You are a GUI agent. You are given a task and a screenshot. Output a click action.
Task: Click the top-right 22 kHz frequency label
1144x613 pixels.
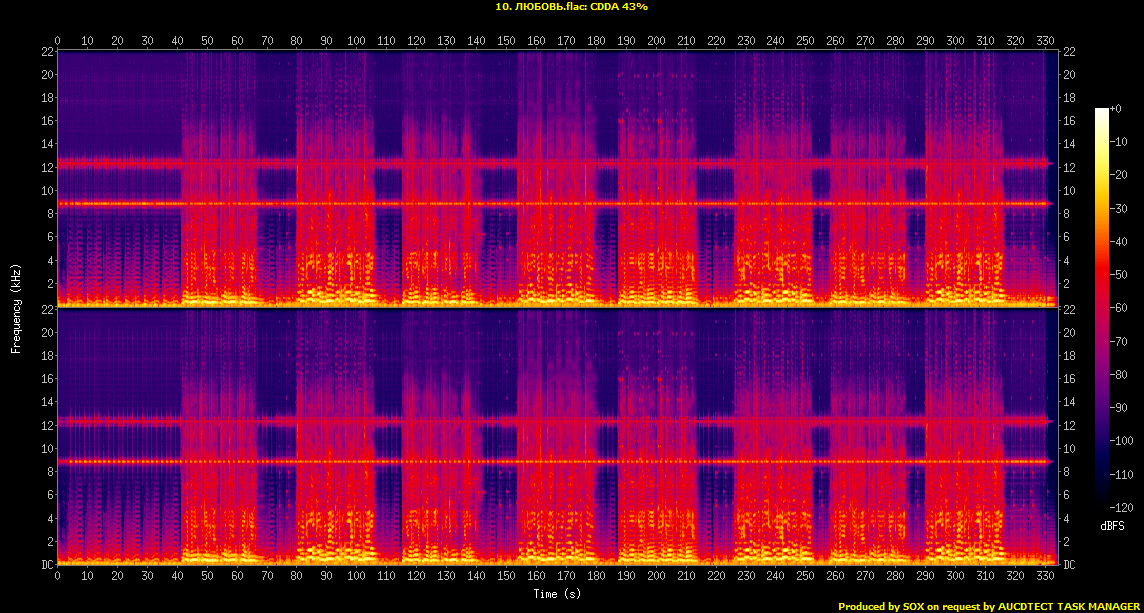tap(1068, 52)
